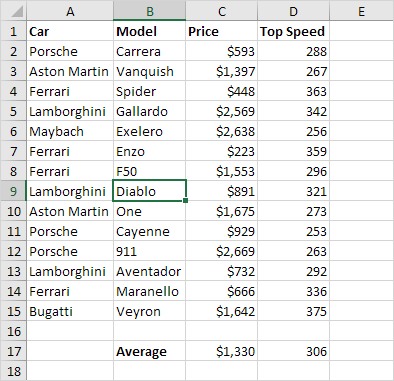Select row 17 header
The image size is (394, 381).
coord(13,351)
